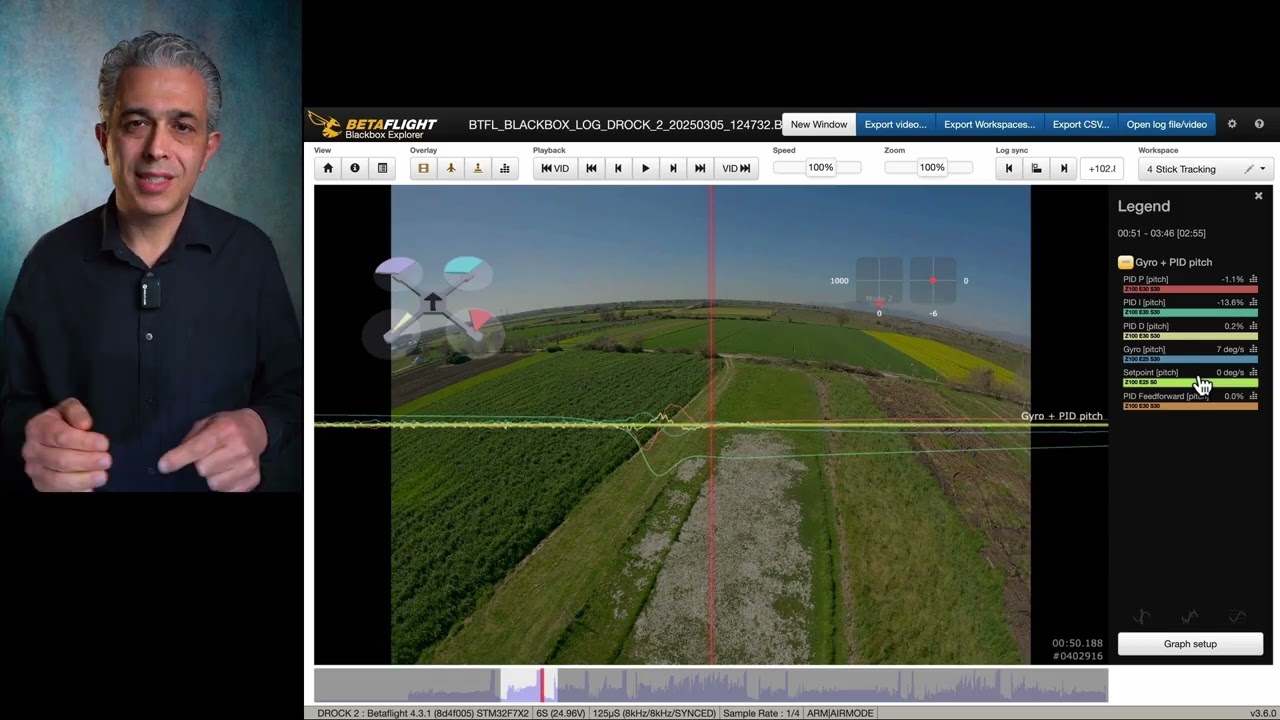Click the 6S (24.96V) status bar entry
Screen dimensions: 1280x720
pos(561,713)
